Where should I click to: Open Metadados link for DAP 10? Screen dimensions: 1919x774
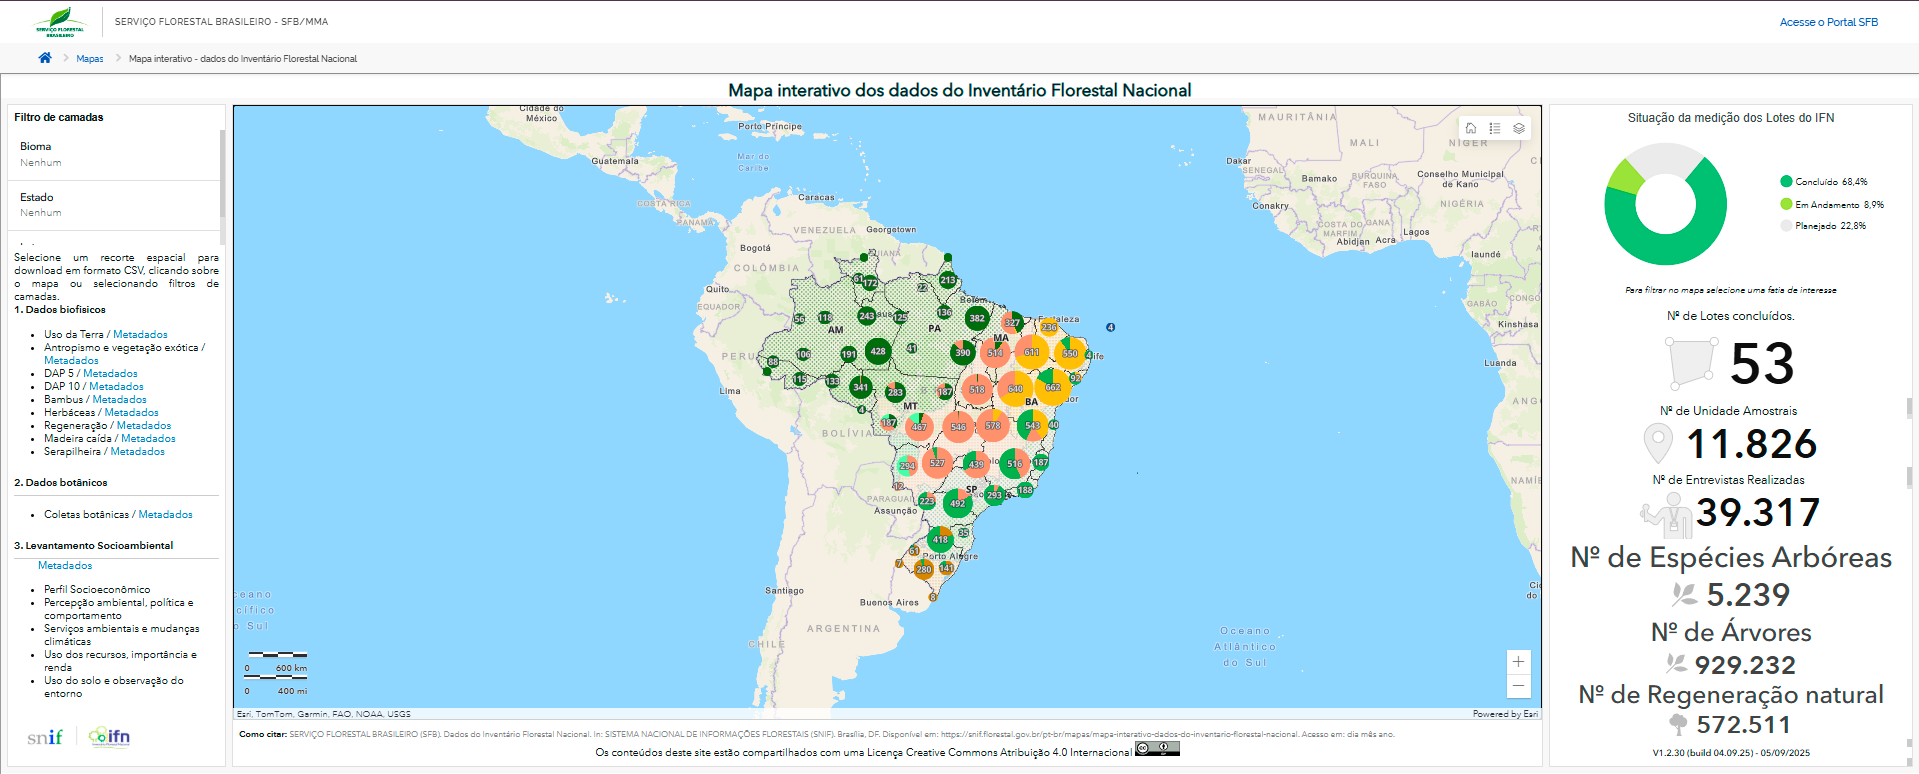tap(116, 387)
